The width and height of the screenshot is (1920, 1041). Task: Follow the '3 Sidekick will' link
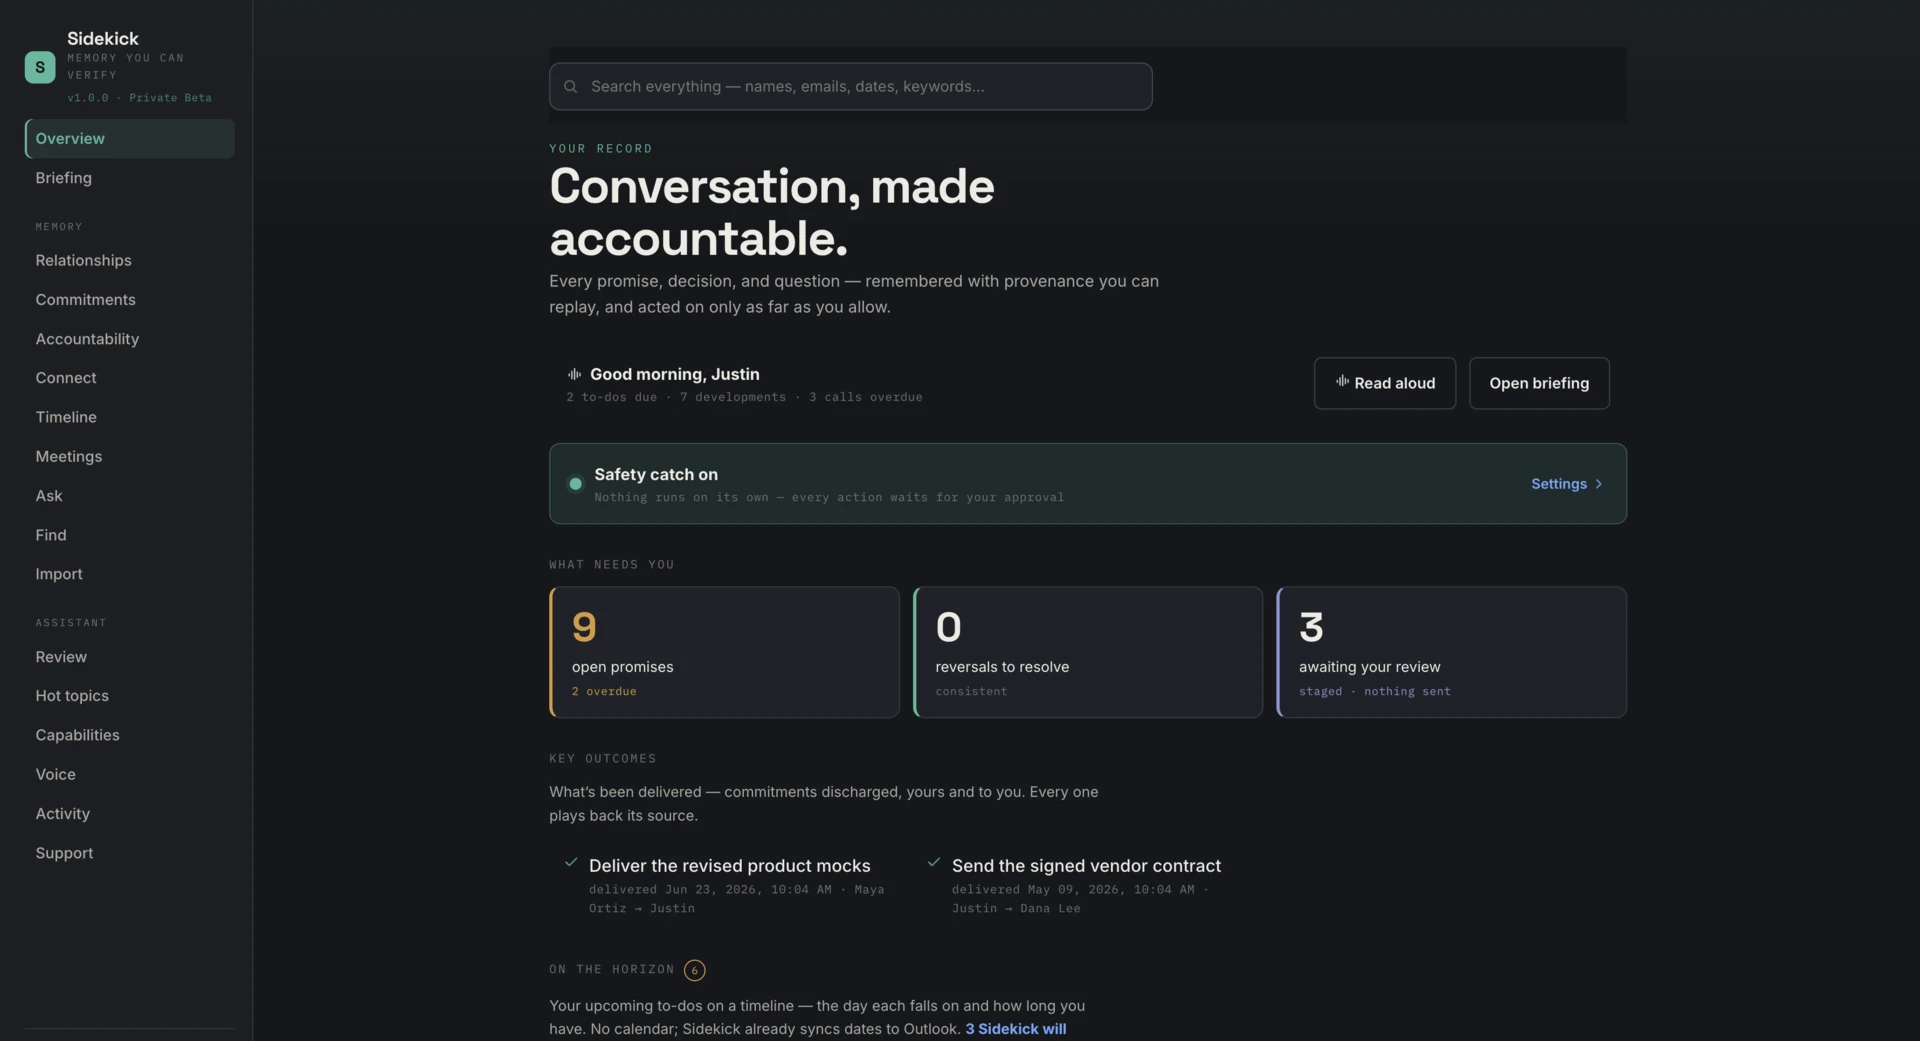(x=1015, y=1029)
